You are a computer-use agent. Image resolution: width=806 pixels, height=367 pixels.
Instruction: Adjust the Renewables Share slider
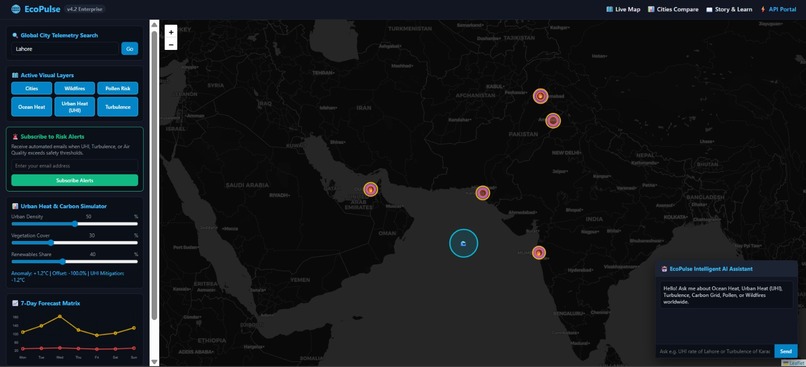[x=75, y=262]
